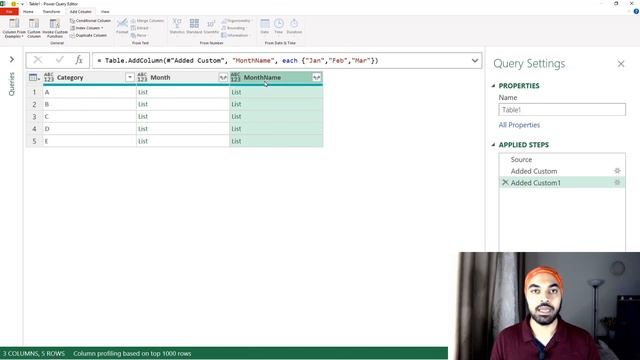Edit the query Name field
The image size is (640, 360).
point(562,110)
